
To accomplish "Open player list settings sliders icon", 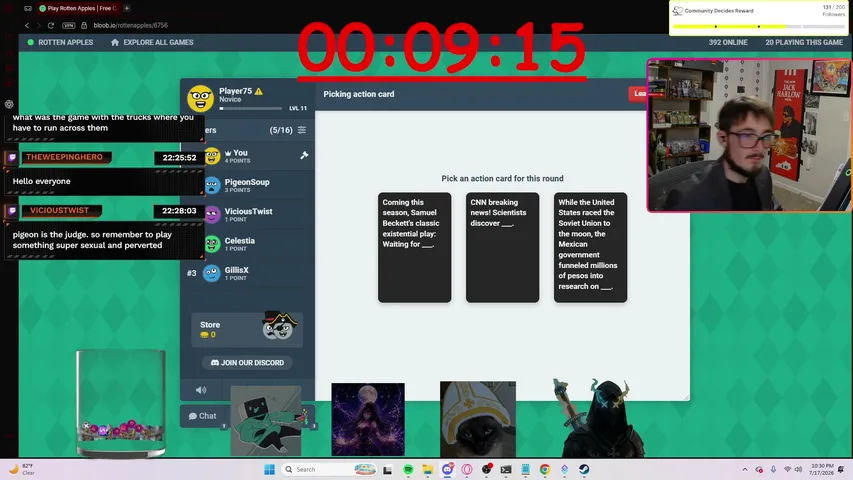I will coord(302,130).
